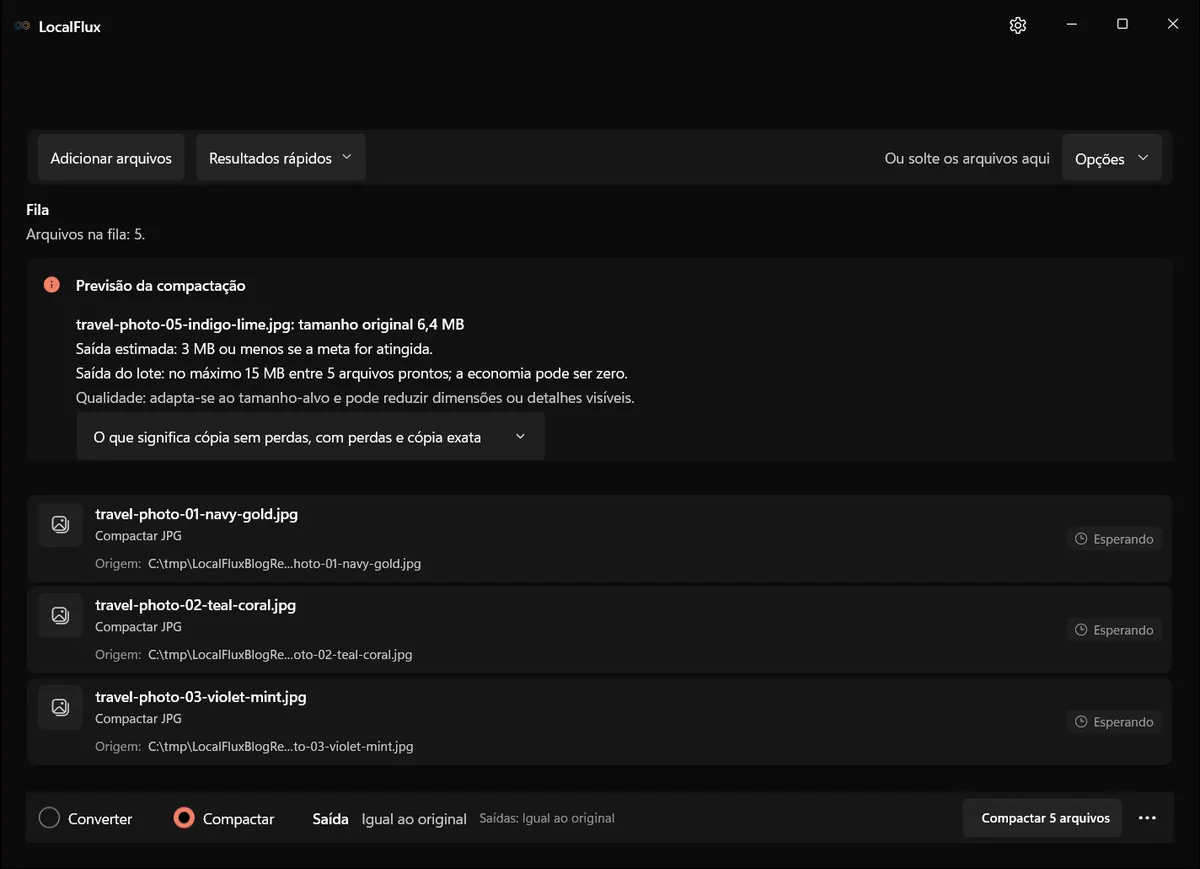
Task: Click the origin path of travel-photo-02-teal-coral.jpg
Action: pos(280,655)
